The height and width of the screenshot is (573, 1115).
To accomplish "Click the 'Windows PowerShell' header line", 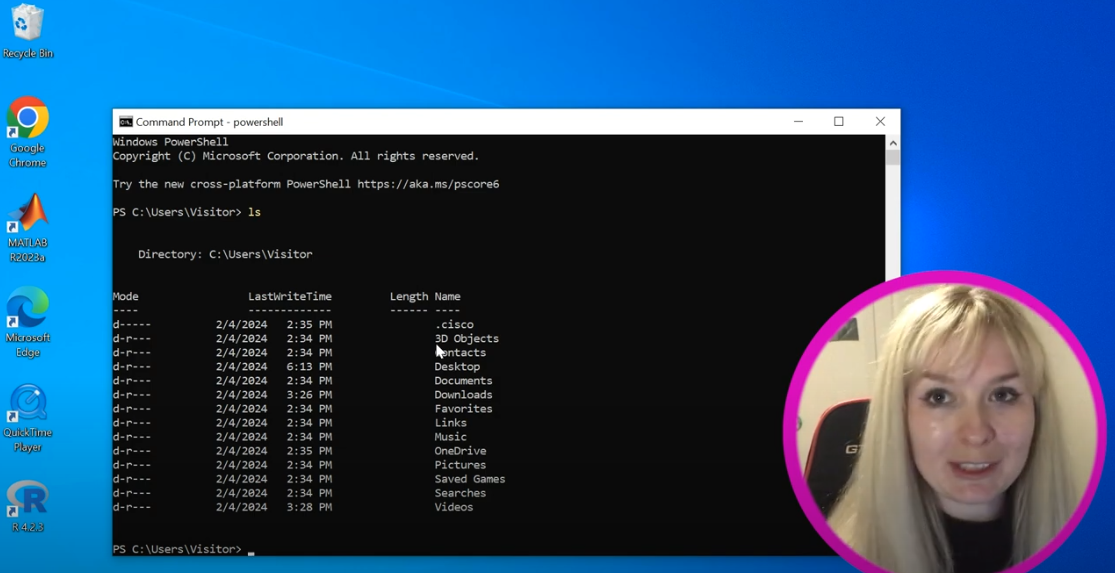I will click(x=170, y=142).
